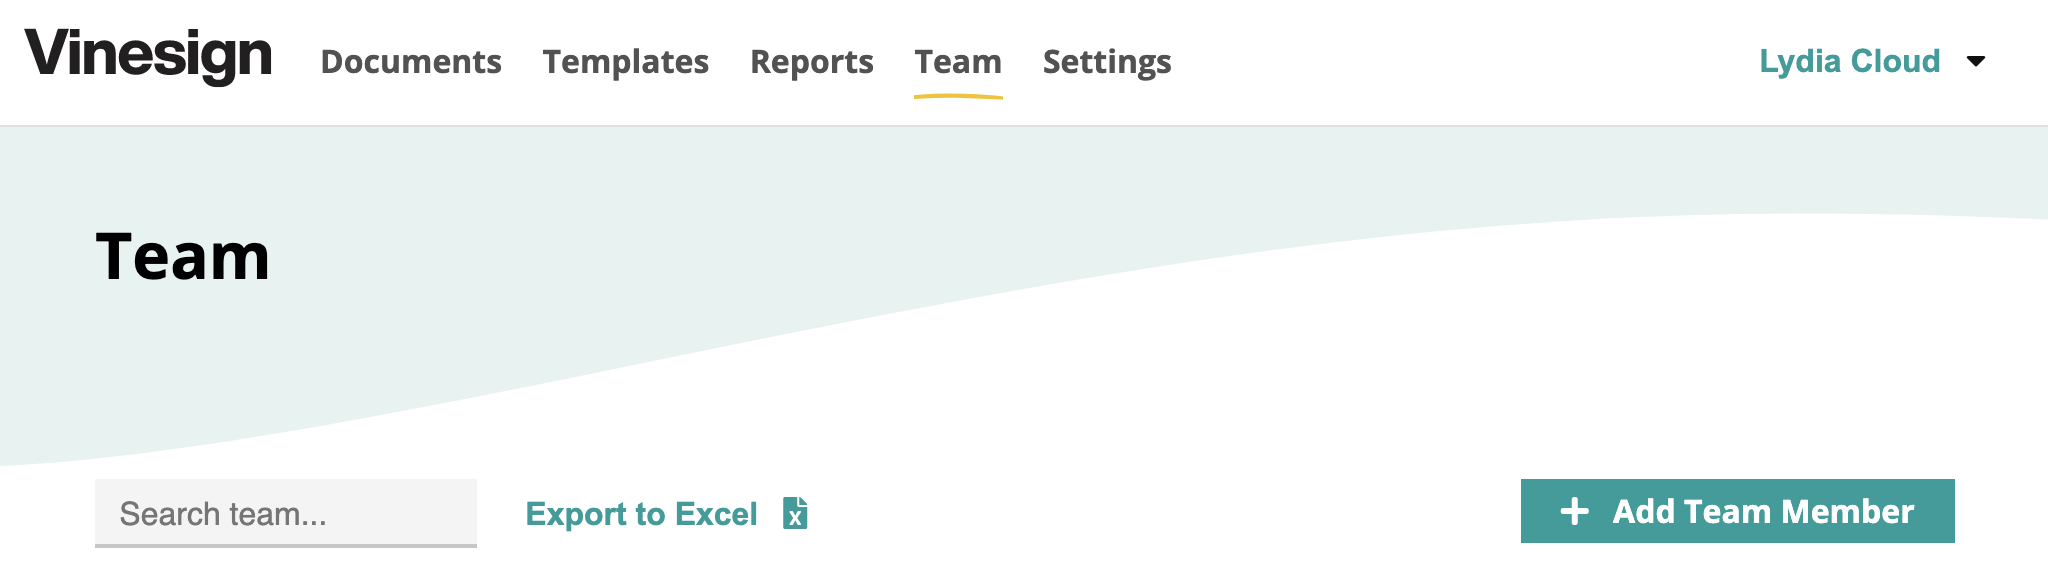Select the Team navigation item

pos(958,61)
